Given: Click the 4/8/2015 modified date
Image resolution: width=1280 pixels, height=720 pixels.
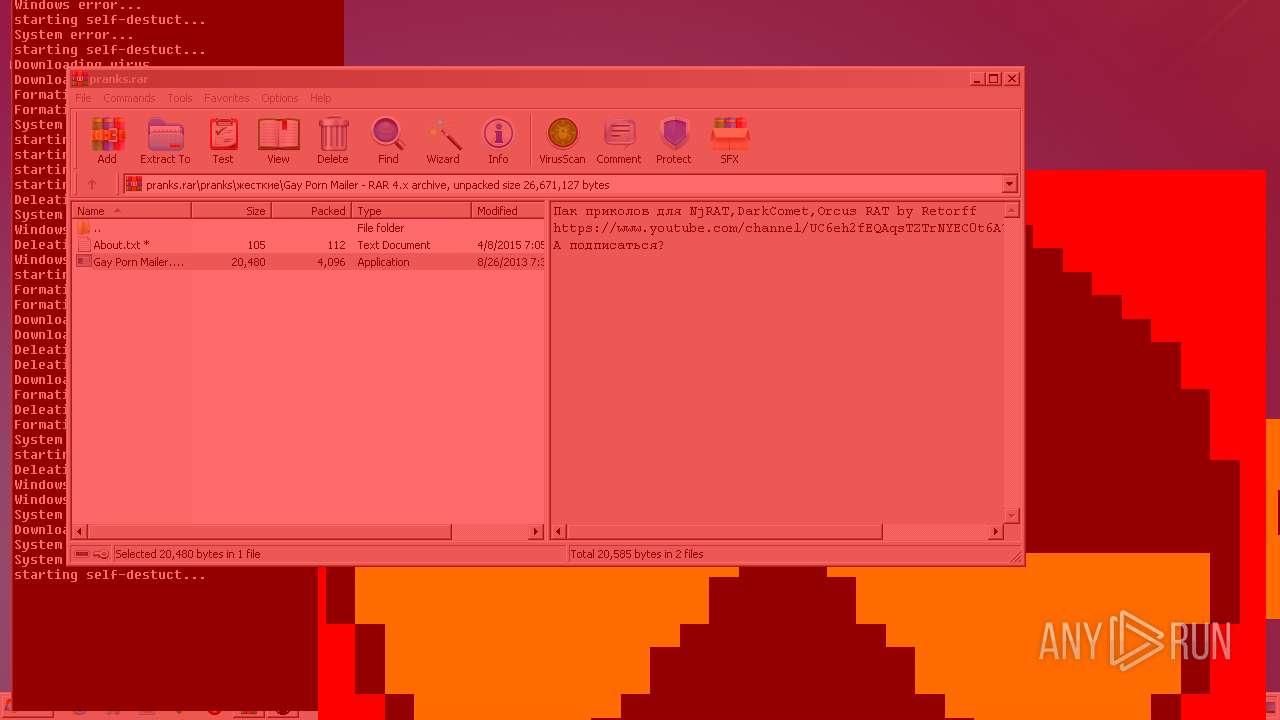Looking at the screenshot, I should [x=511, y=245].
